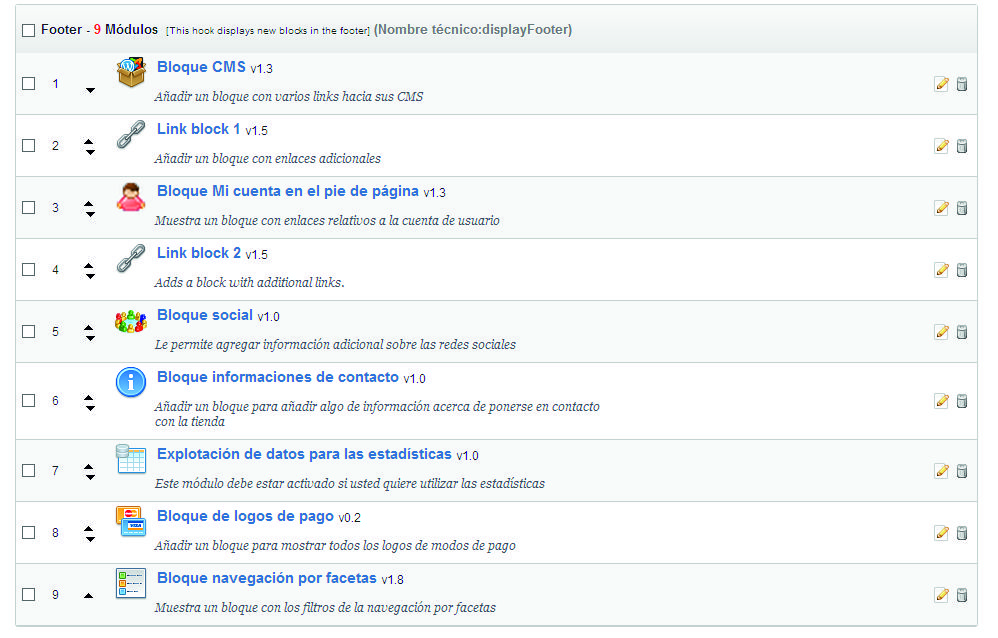Image resolution: width=998 pixels, height=638 pixels.
Task: Delete Explotación de datos module
Action: pos(962,471)
